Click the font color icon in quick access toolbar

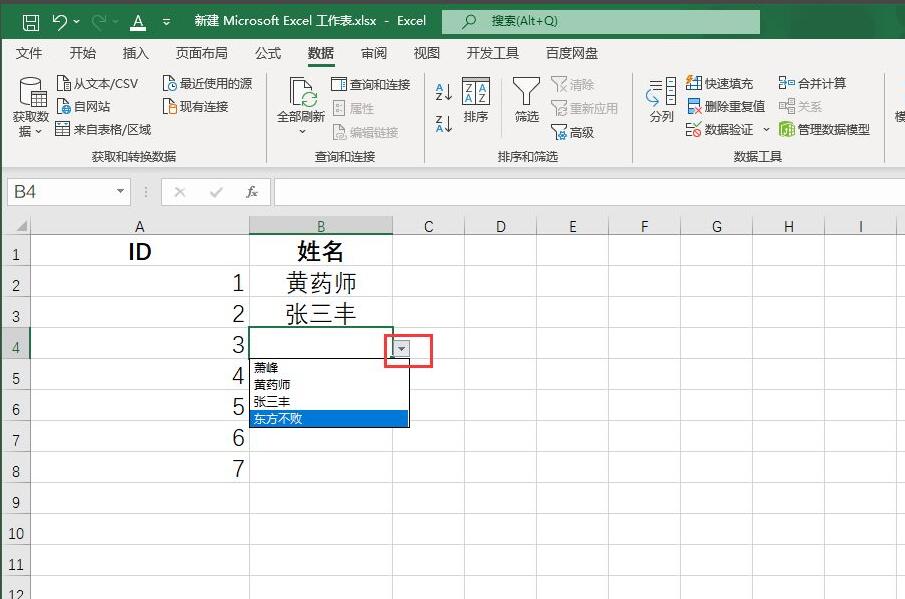(135, 20)
